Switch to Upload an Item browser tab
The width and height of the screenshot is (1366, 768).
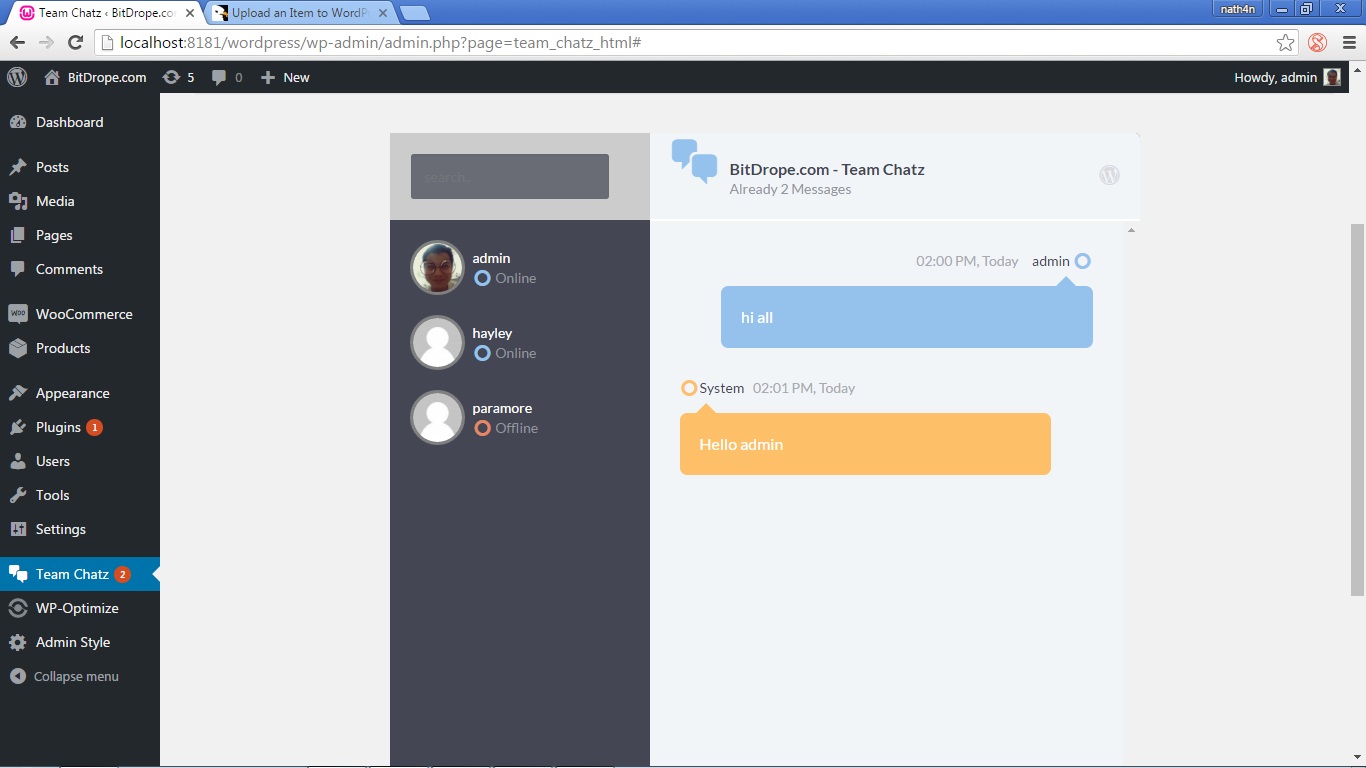tap(300, 13)
